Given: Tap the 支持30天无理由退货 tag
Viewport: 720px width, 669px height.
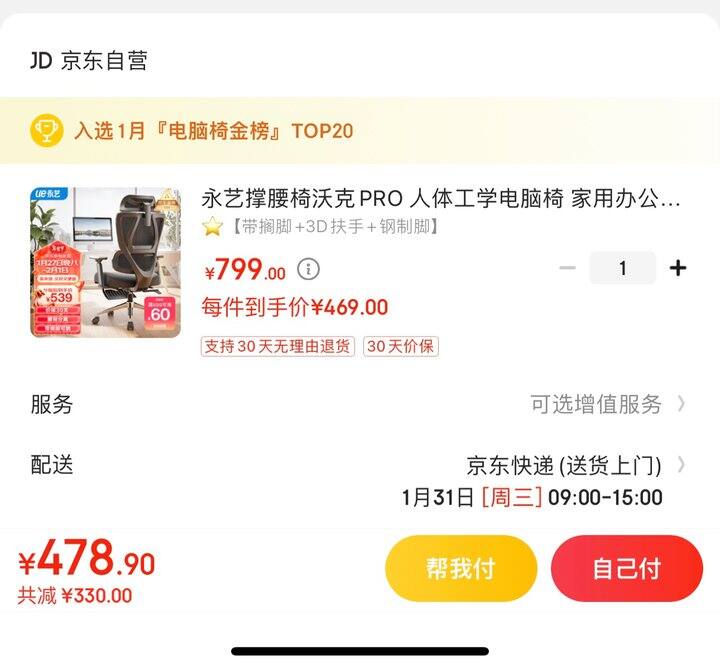Looking at the screenshot, I should [x=278, y=346].
